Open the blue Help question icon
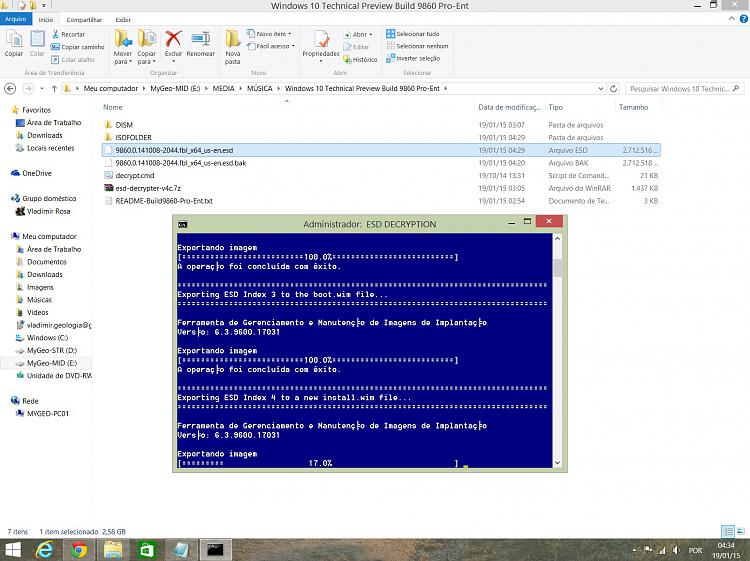Viewport: 750px width, 561px height. pyautogui.click(x=744, y=19)
